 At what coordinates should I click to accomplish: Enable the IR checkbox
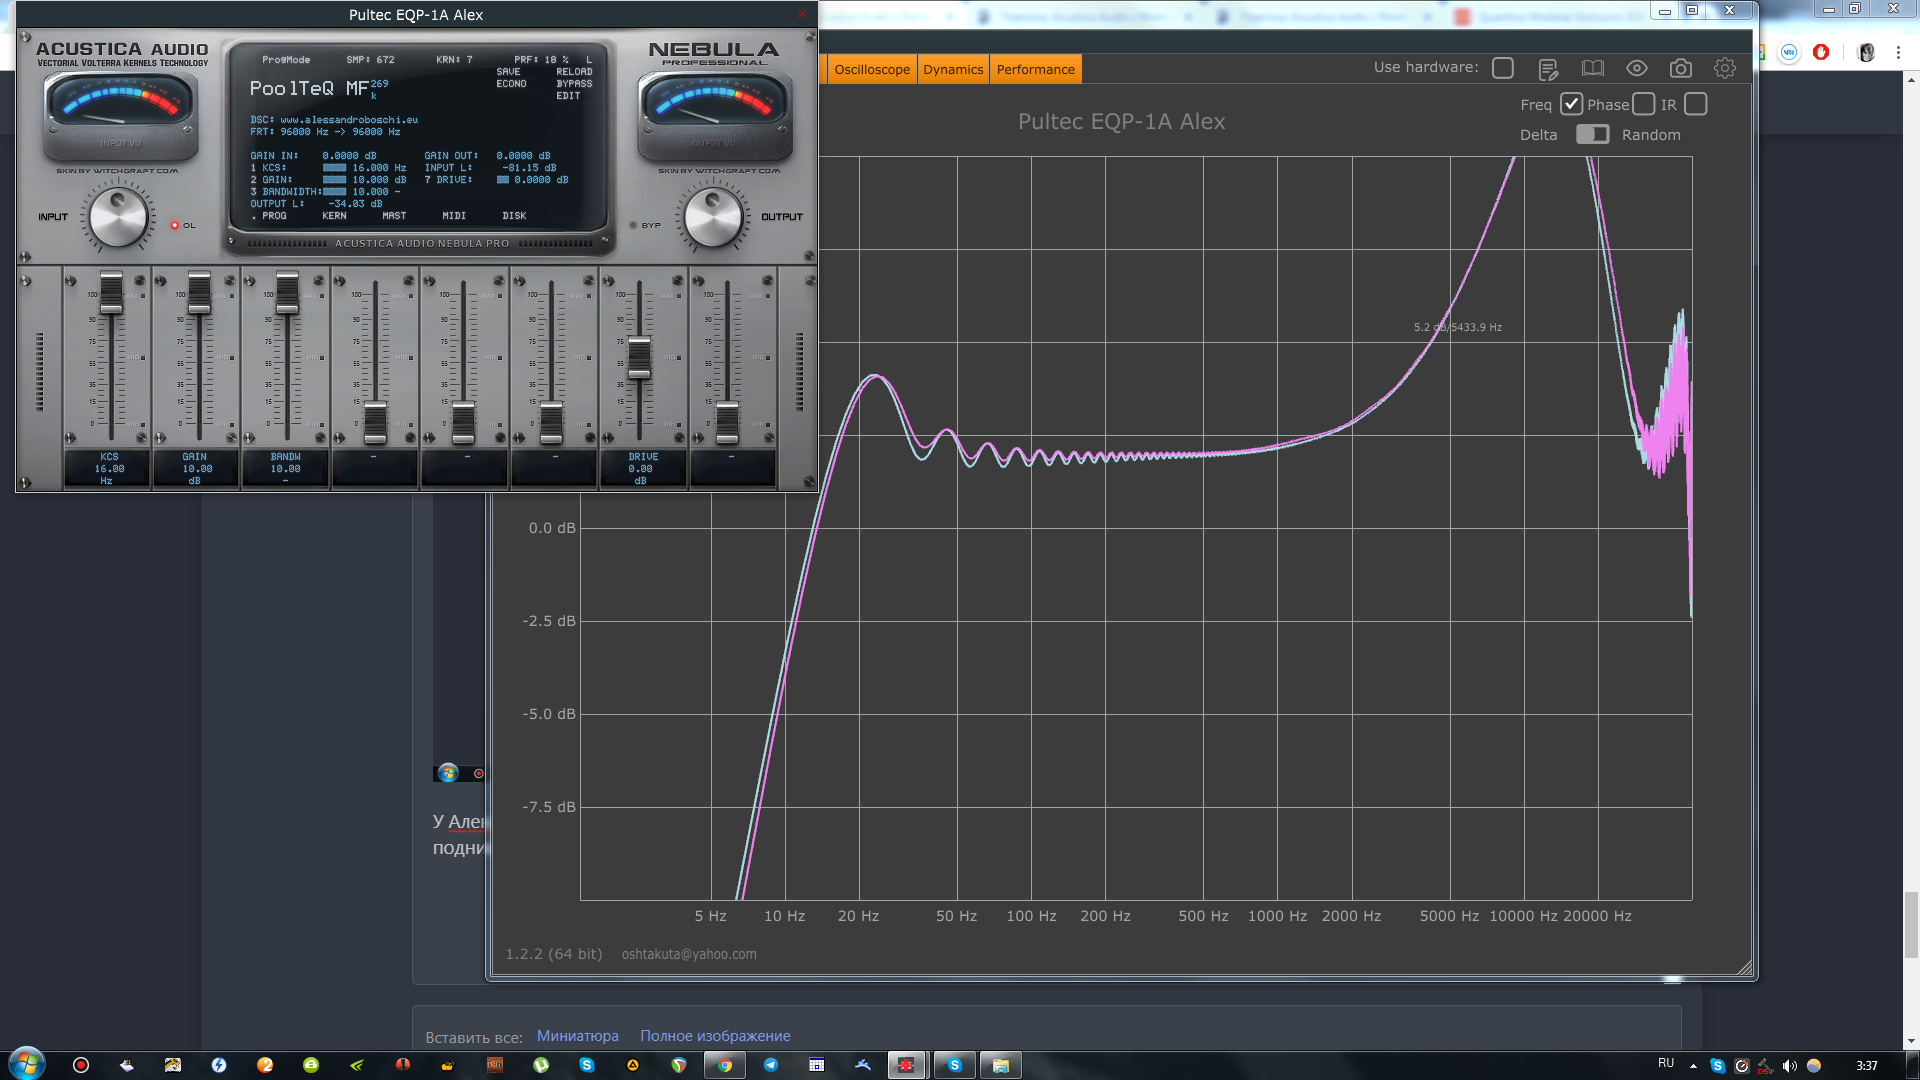tap(1695, 104)
